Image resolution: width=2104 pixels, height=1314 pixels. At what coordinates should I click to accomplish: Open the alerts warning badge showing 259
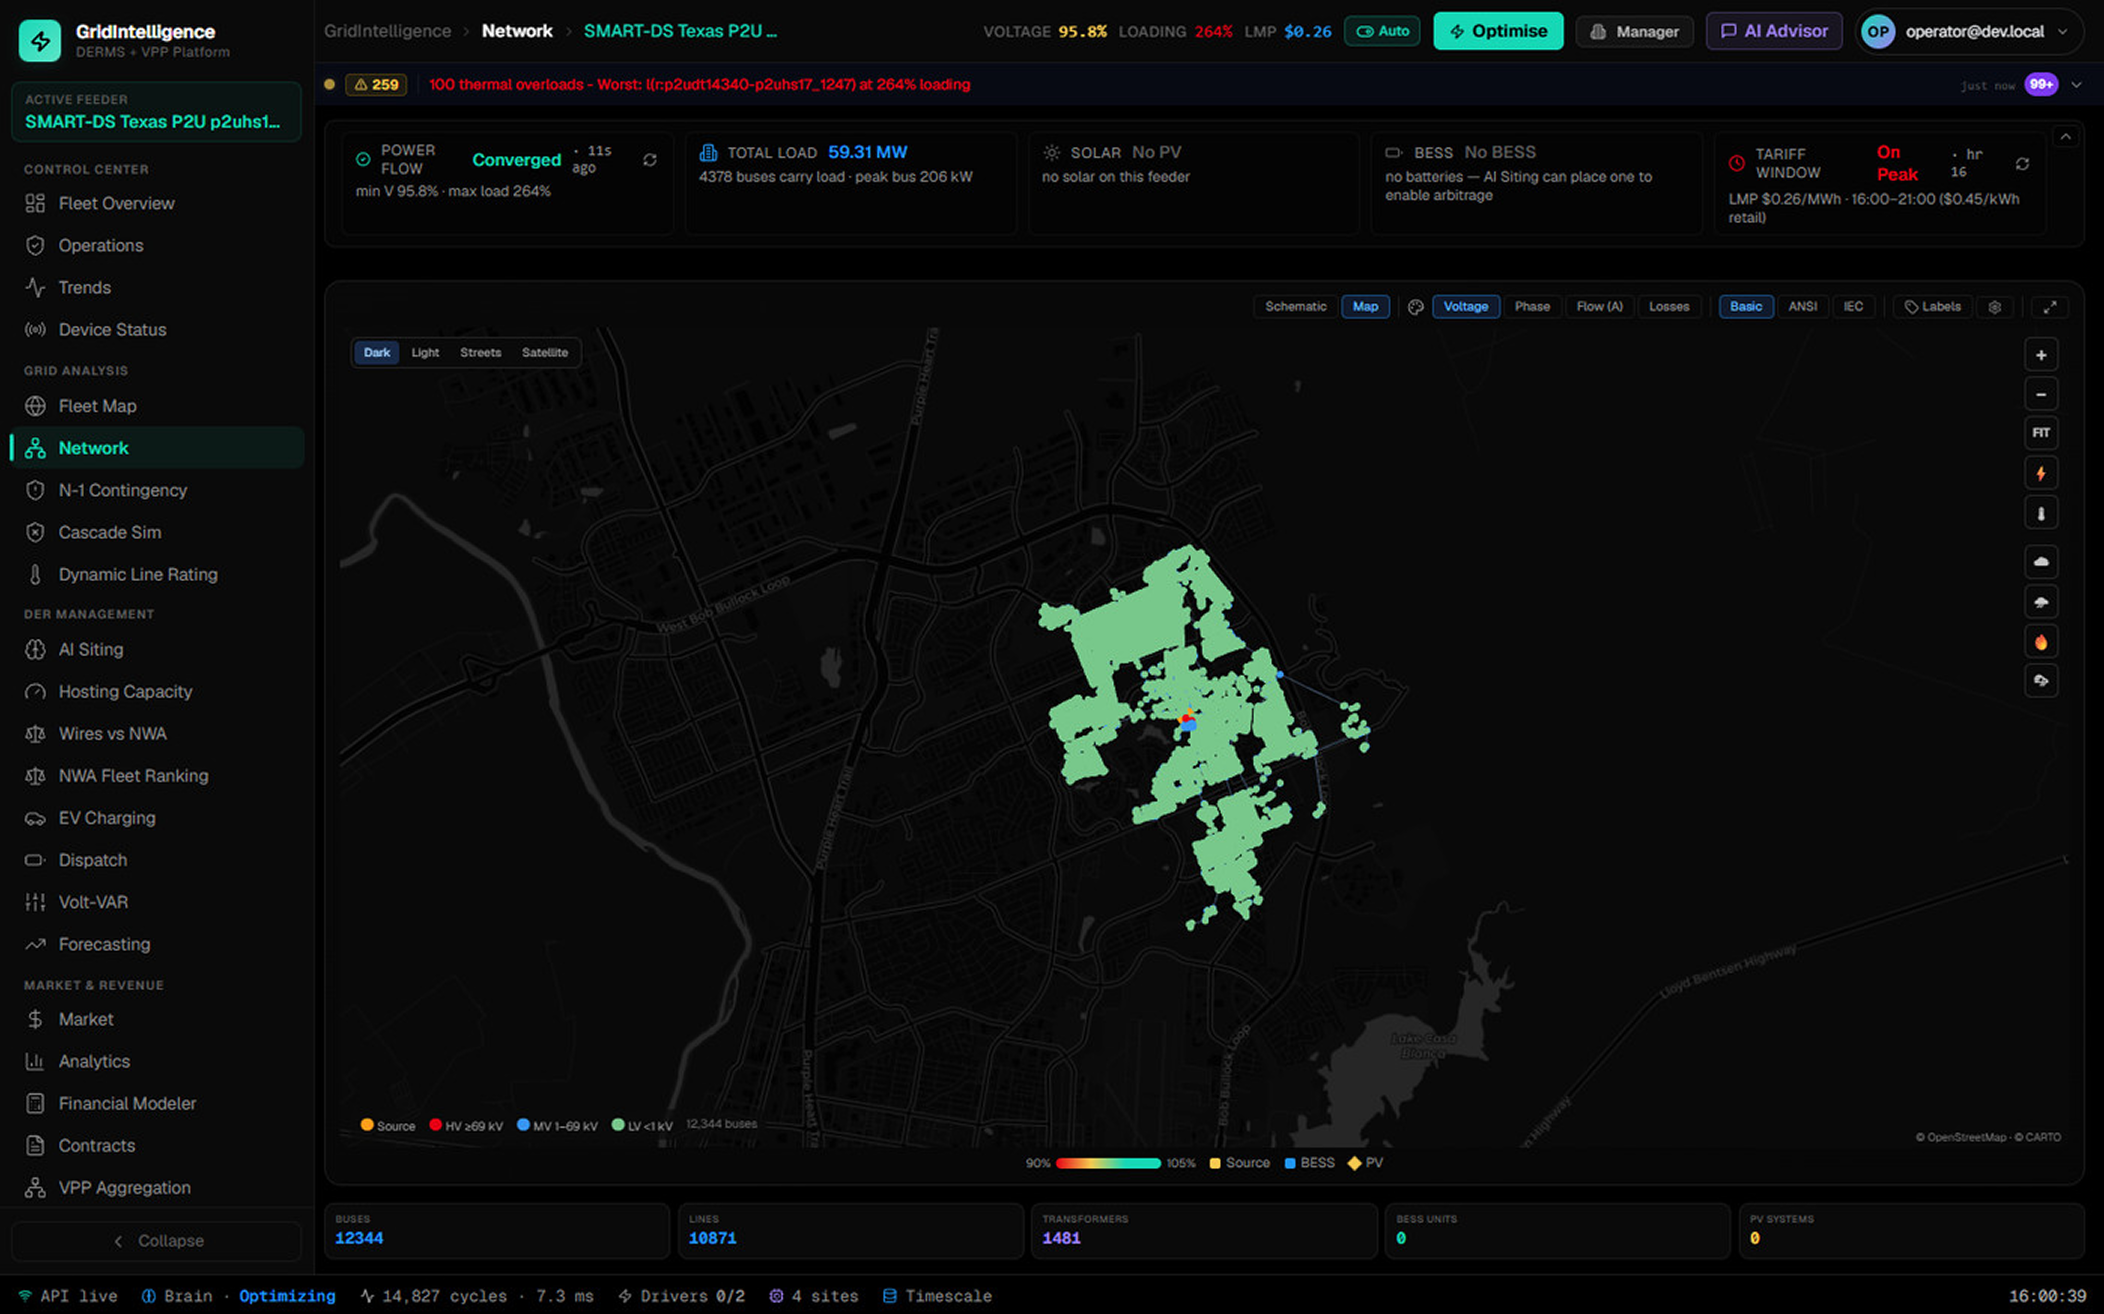376,85
